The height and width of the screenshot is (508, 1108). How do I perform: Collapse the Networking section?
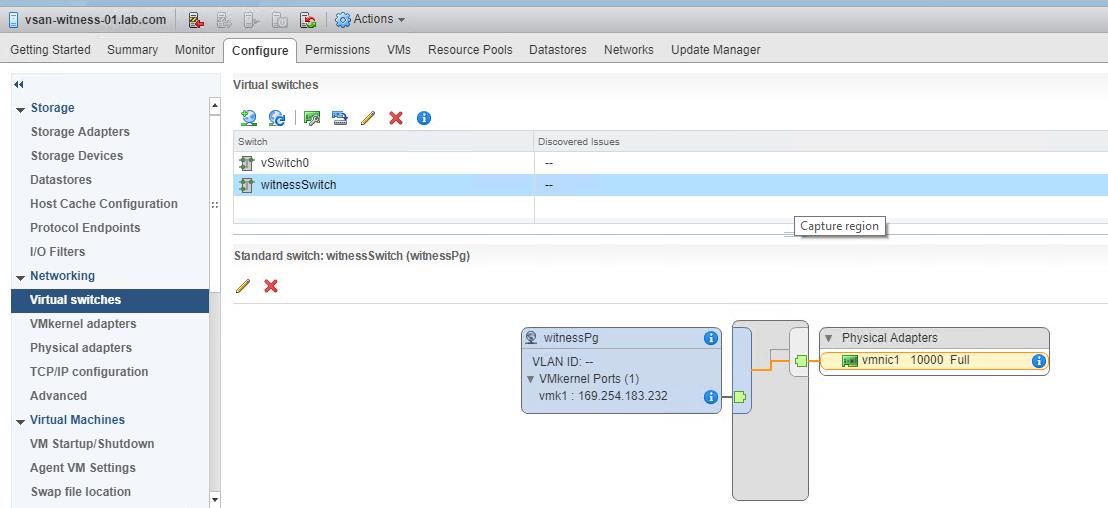[20, 278]
